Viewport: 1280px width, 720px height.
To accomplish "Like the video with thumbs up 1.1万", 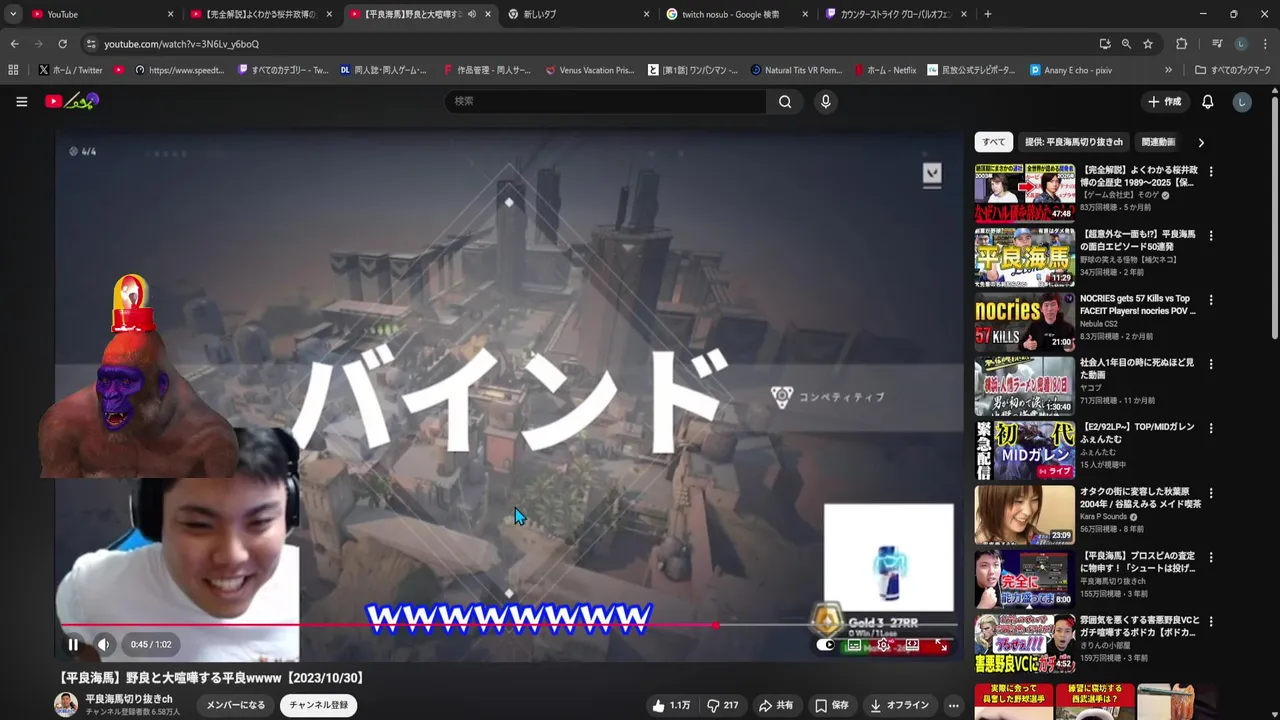I will click(671, 705).
